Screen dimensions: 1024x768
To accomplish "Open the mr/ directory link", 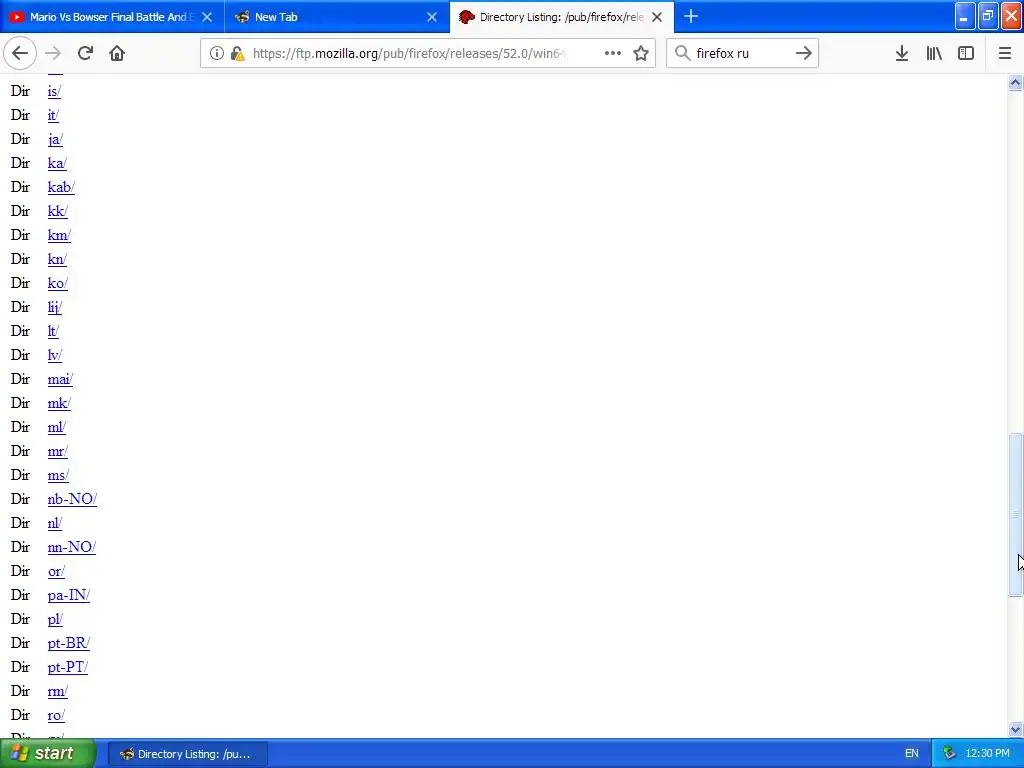I will point(57,451).
